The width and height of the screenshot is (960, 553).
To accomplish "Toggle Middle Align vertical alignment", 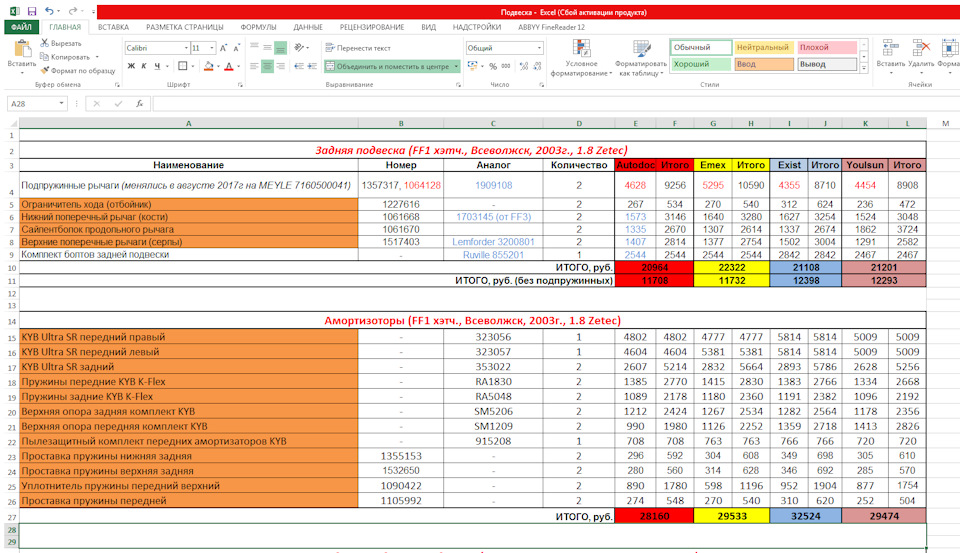I will click(x=268, y=48).
